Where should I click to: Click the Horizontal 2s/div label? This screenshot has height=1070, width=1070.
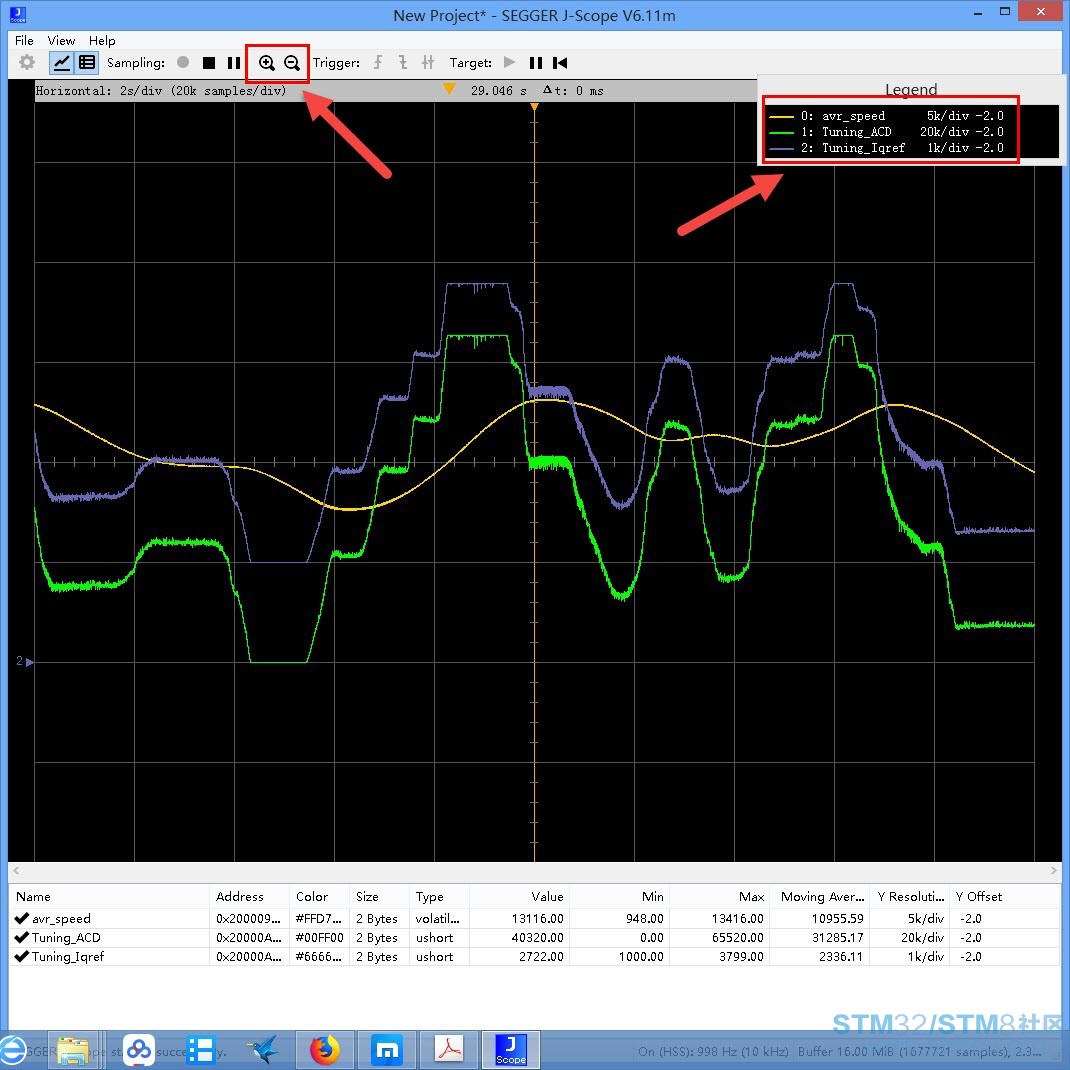[x=161, y=90]
